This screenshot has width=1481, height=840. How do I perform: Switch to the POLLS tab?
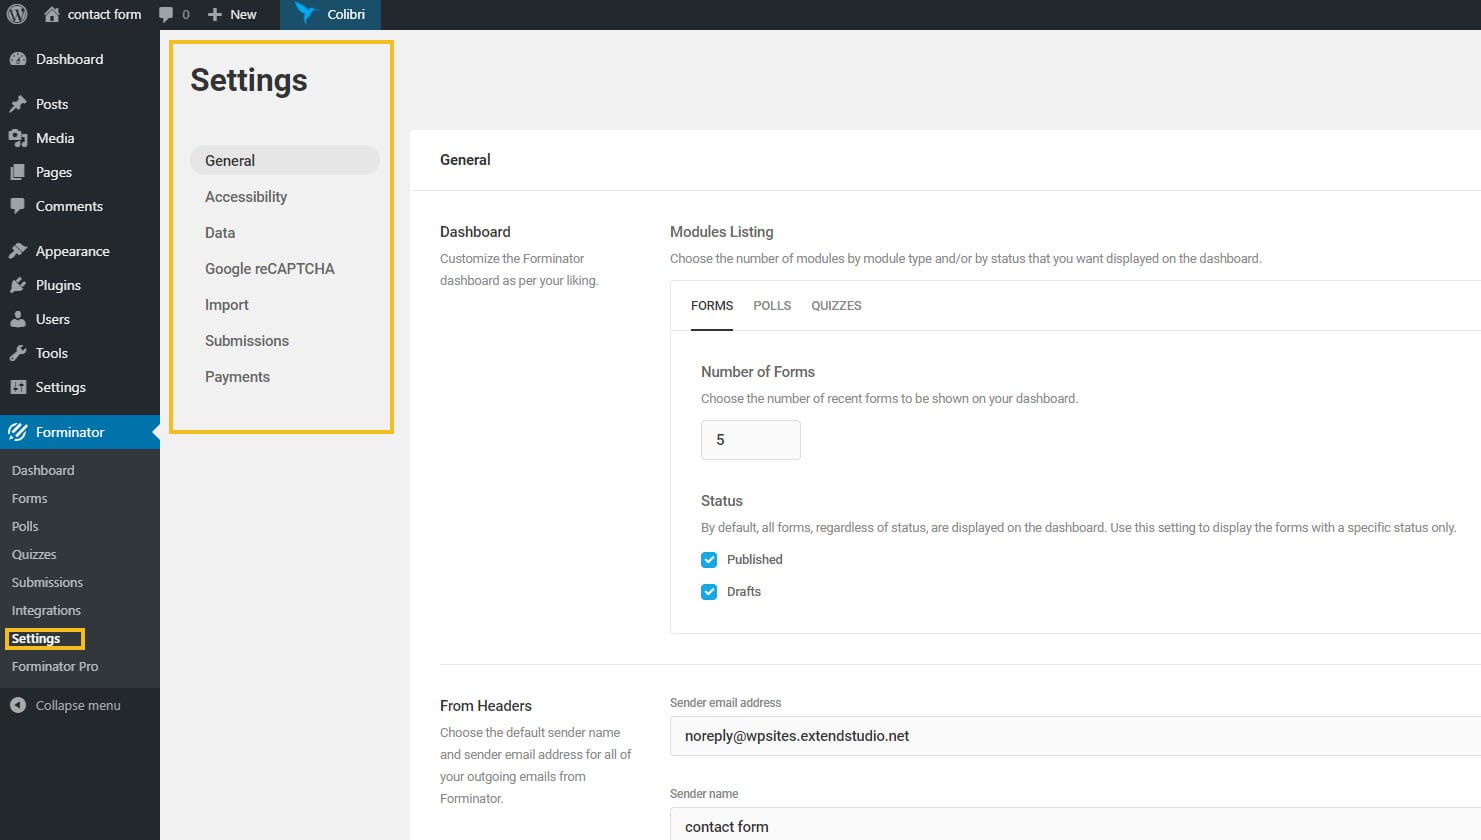(x=771, y=305)
